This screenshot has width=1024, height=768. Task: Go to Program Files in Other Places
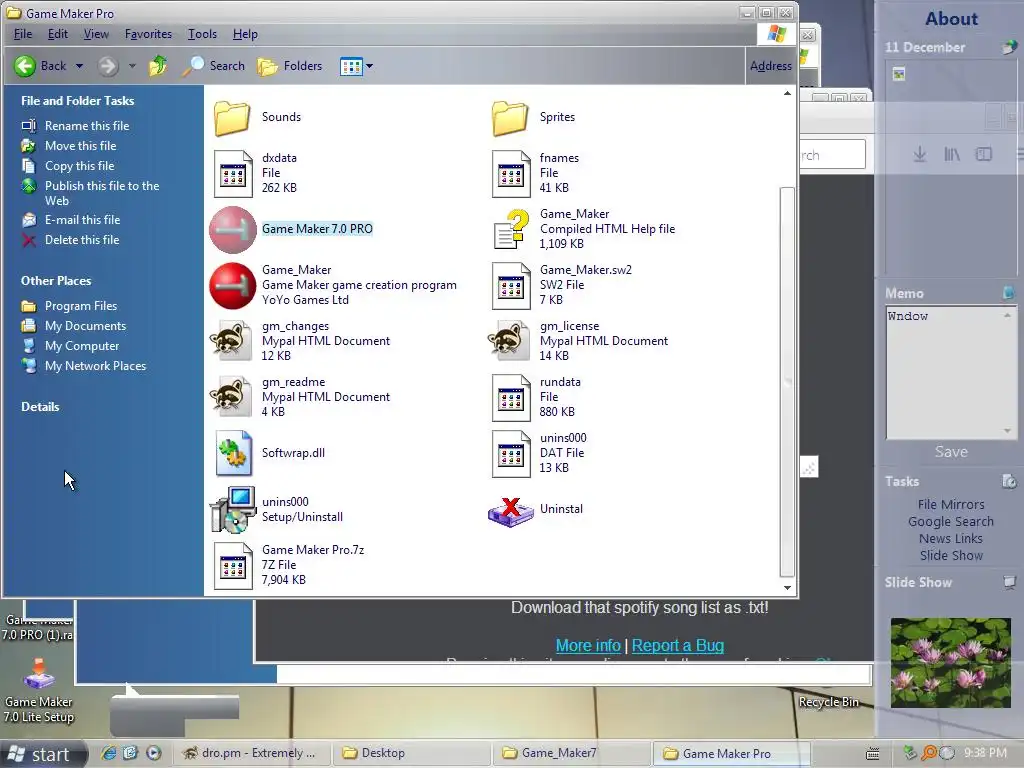pyautogui.click(x=81, y=306)
